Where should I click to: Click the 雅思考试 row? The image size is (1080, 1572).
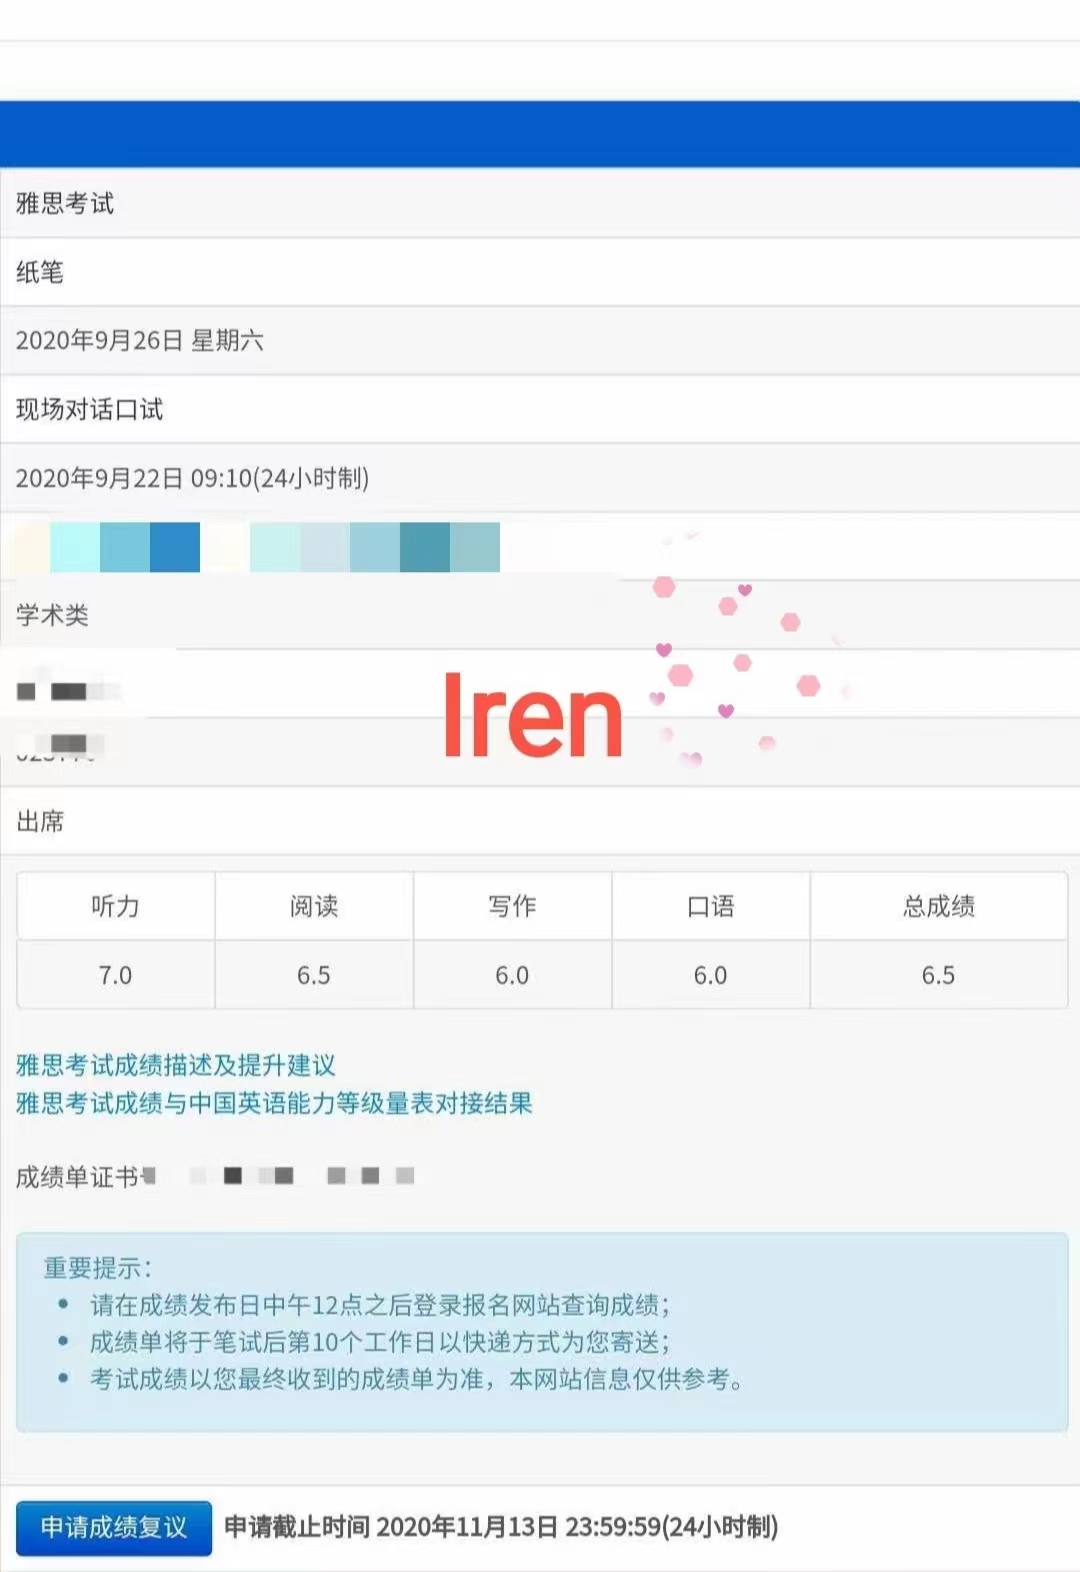[540, 203]
